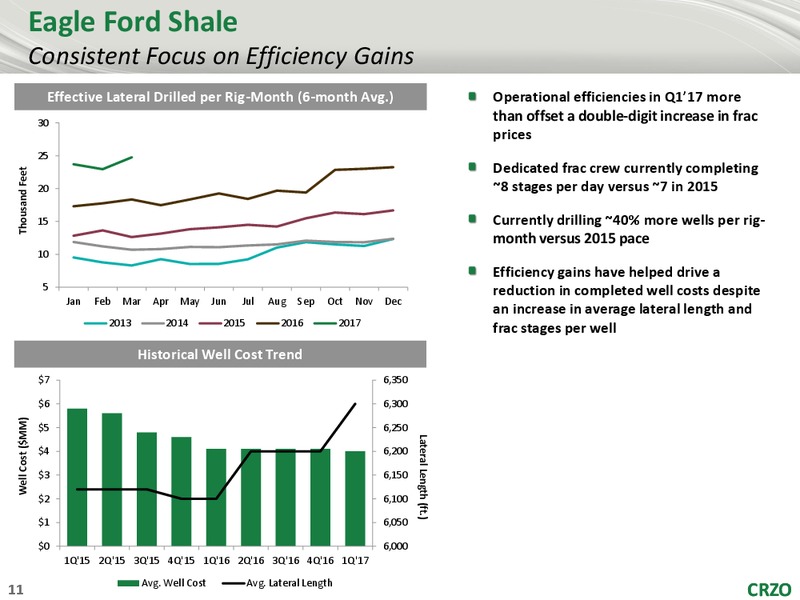Click the green bullet beside 'Operational efficiencies'
800x600 pixels.
(472, 96)
